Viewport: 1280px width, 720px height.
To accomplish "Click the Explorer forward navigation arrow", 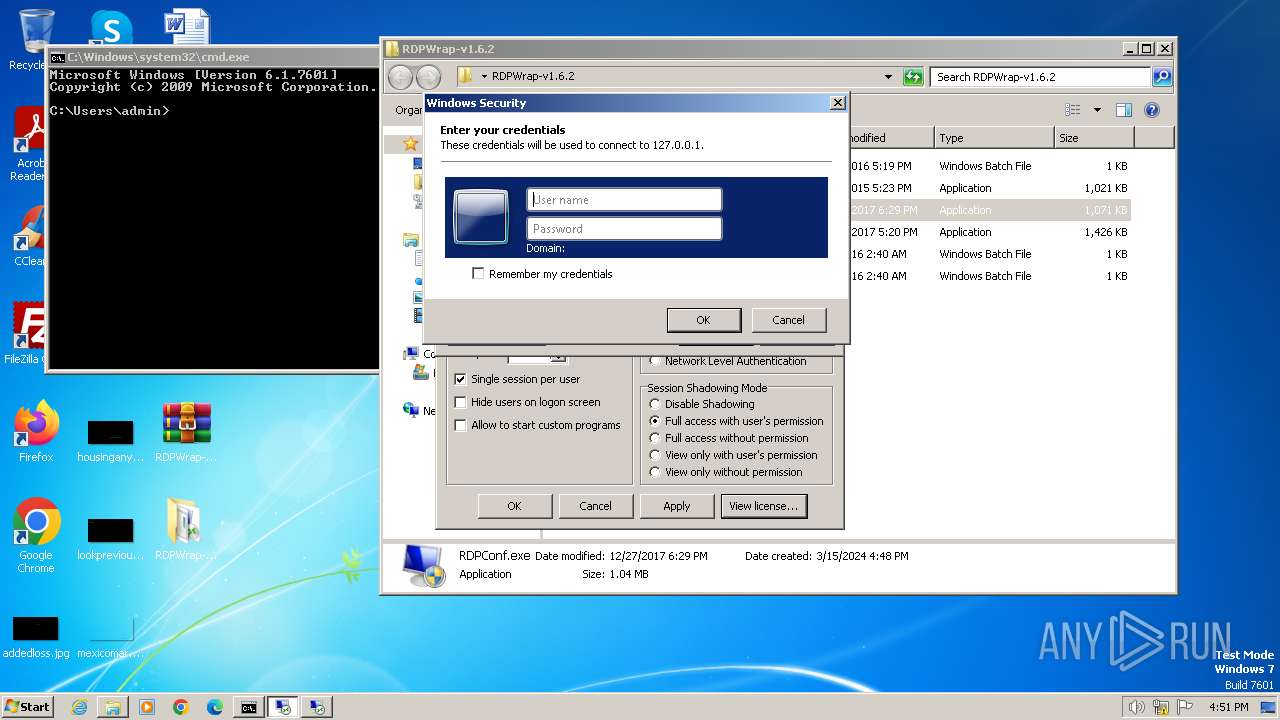I will [x=428, y=77].
